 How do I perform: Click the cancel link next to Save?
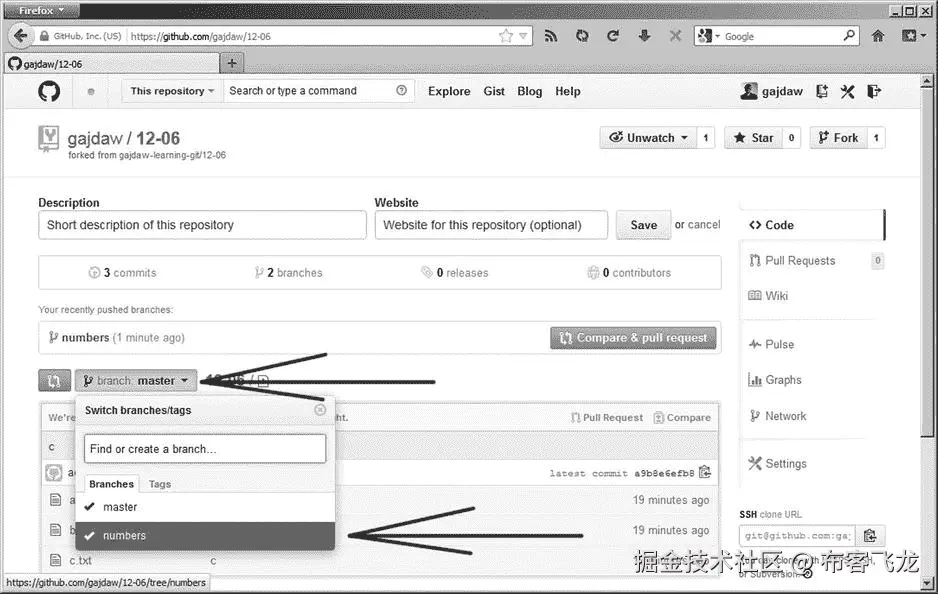[704, 224]
